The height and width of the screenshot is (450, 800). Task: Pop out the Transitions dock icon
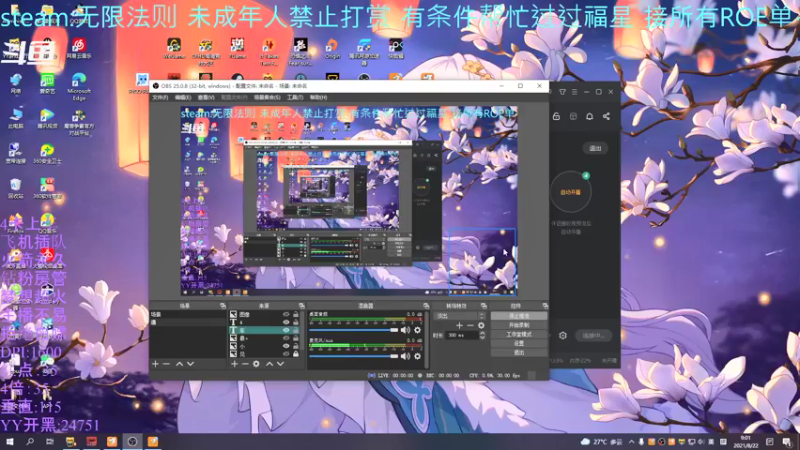tap(484, 306)
